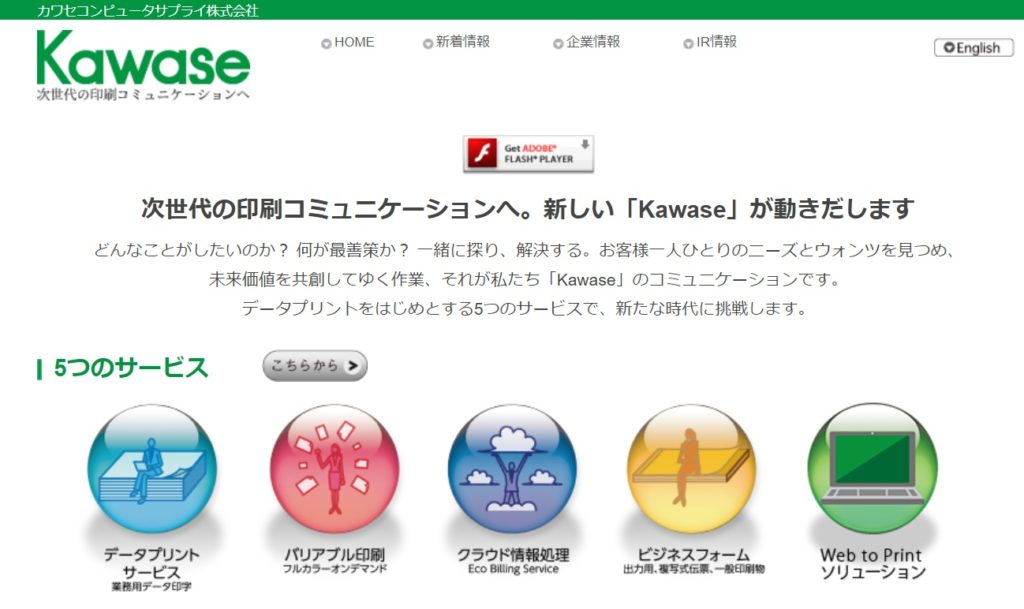The width and height of the screenshot is (1024, 609).
Task: Click the Eco Billing Service caption
Action: tap(513, 570)
